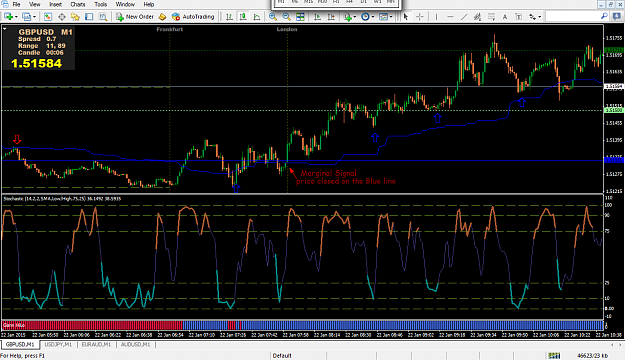Screen dimensions: 625x360
Task: Switch to the AUDUSD,M1 chart tab
Action: pos(135,344)
